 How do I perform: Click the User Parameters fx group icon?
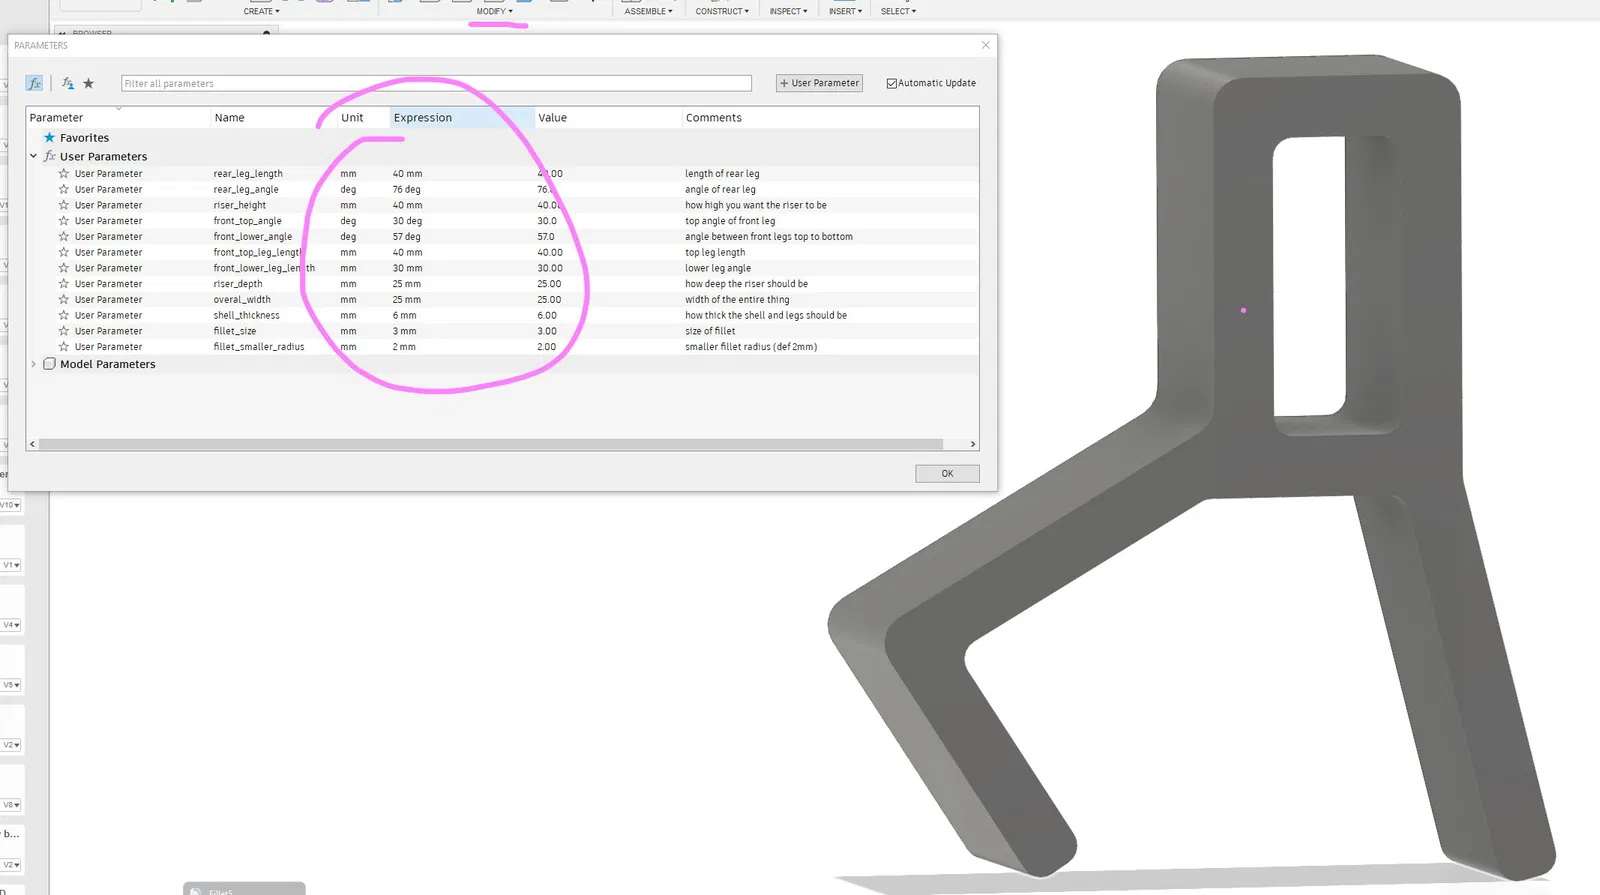click(49, 157)
